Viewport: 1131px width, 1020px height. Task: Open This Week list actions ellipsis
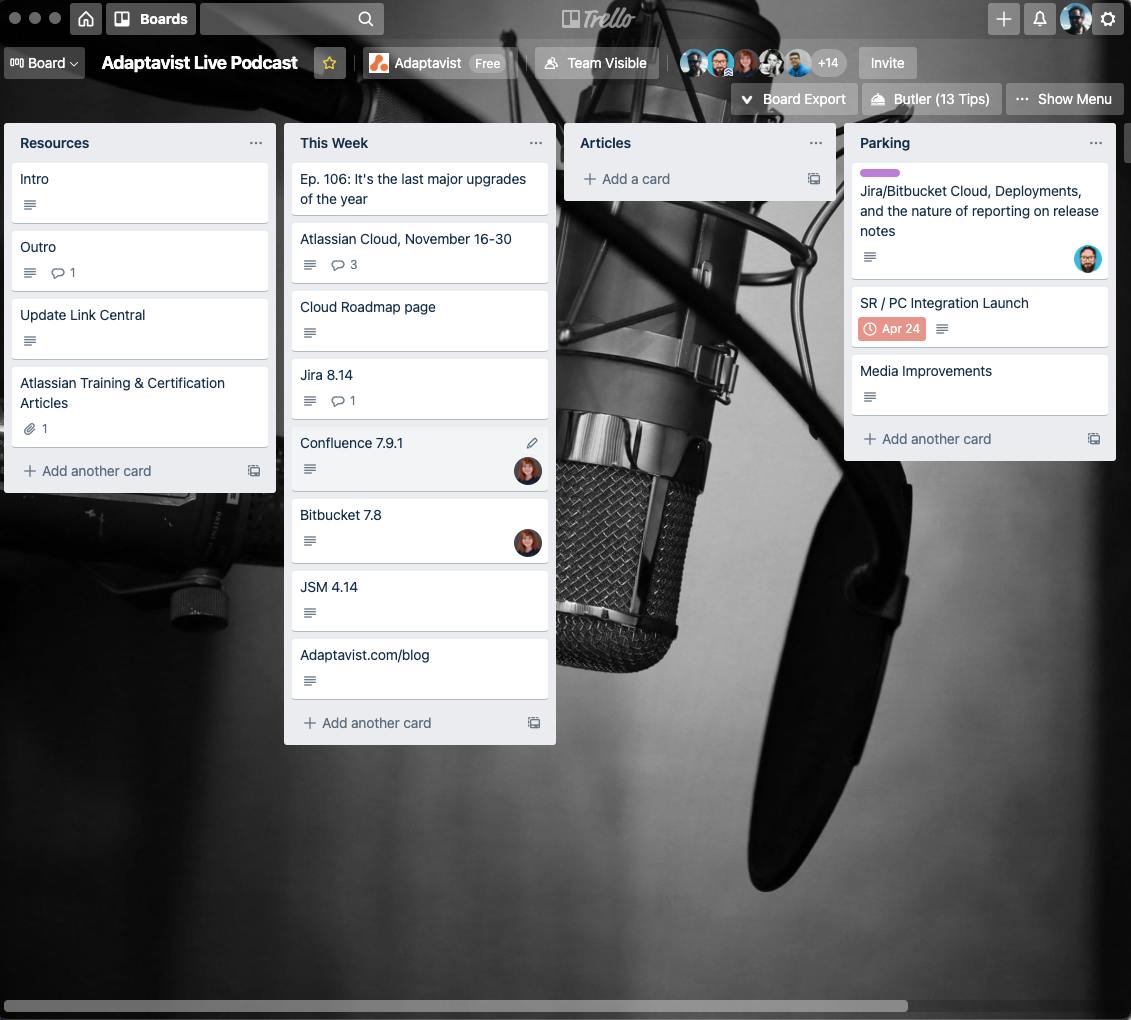tap(536, 143)
